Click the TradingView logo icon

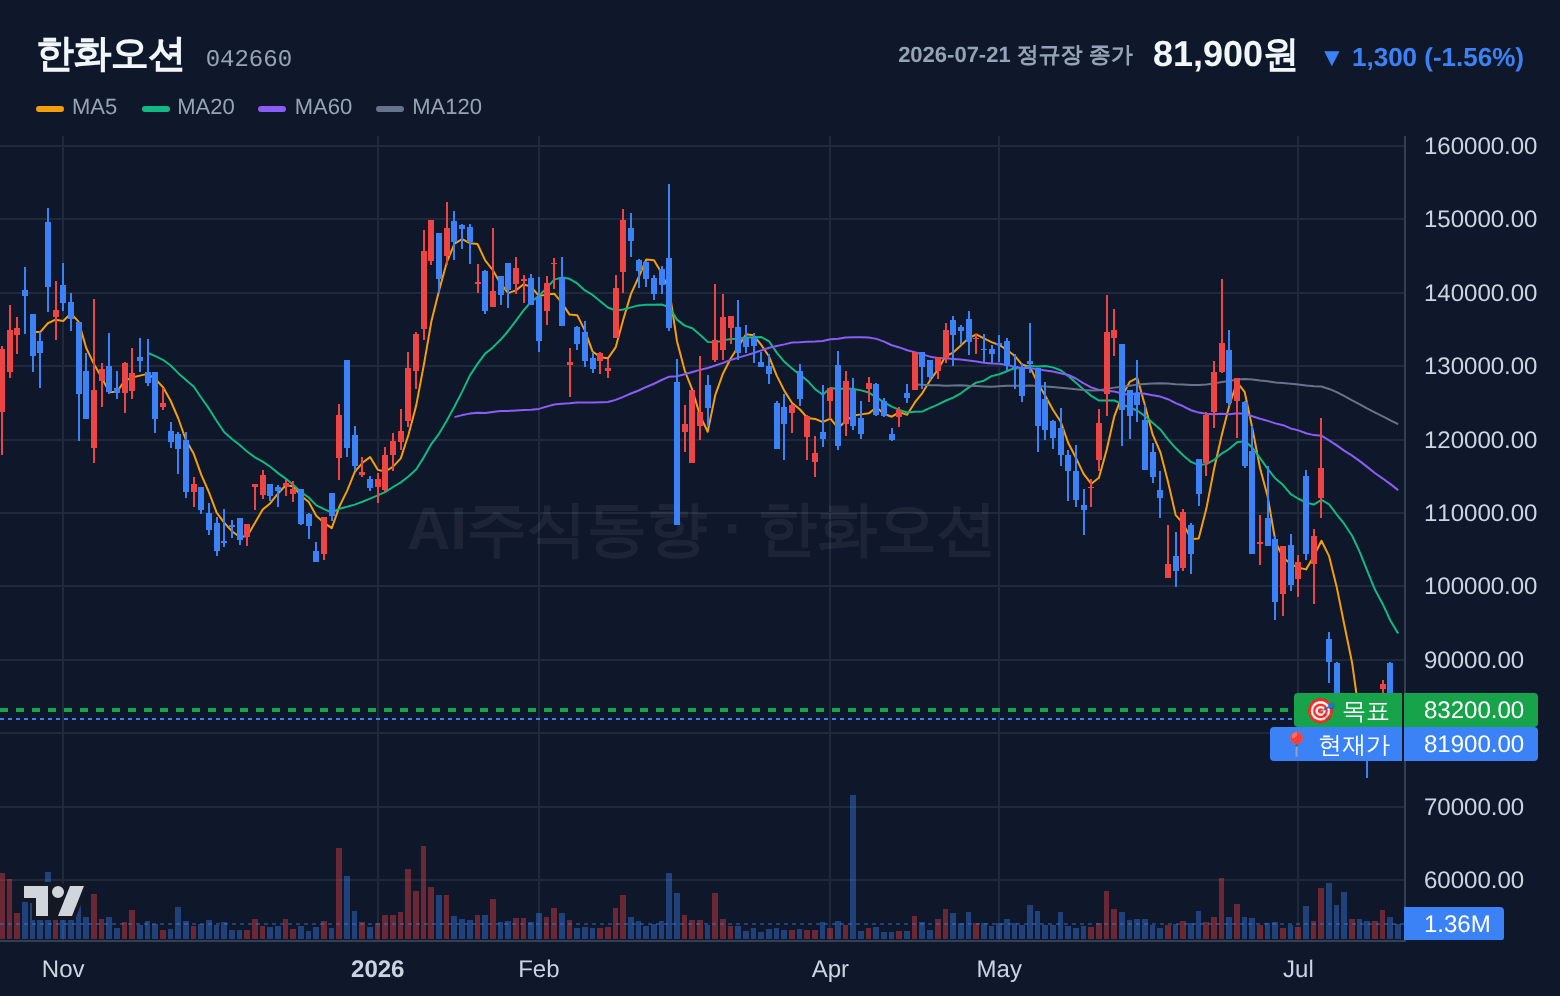[x=53, y=901]
